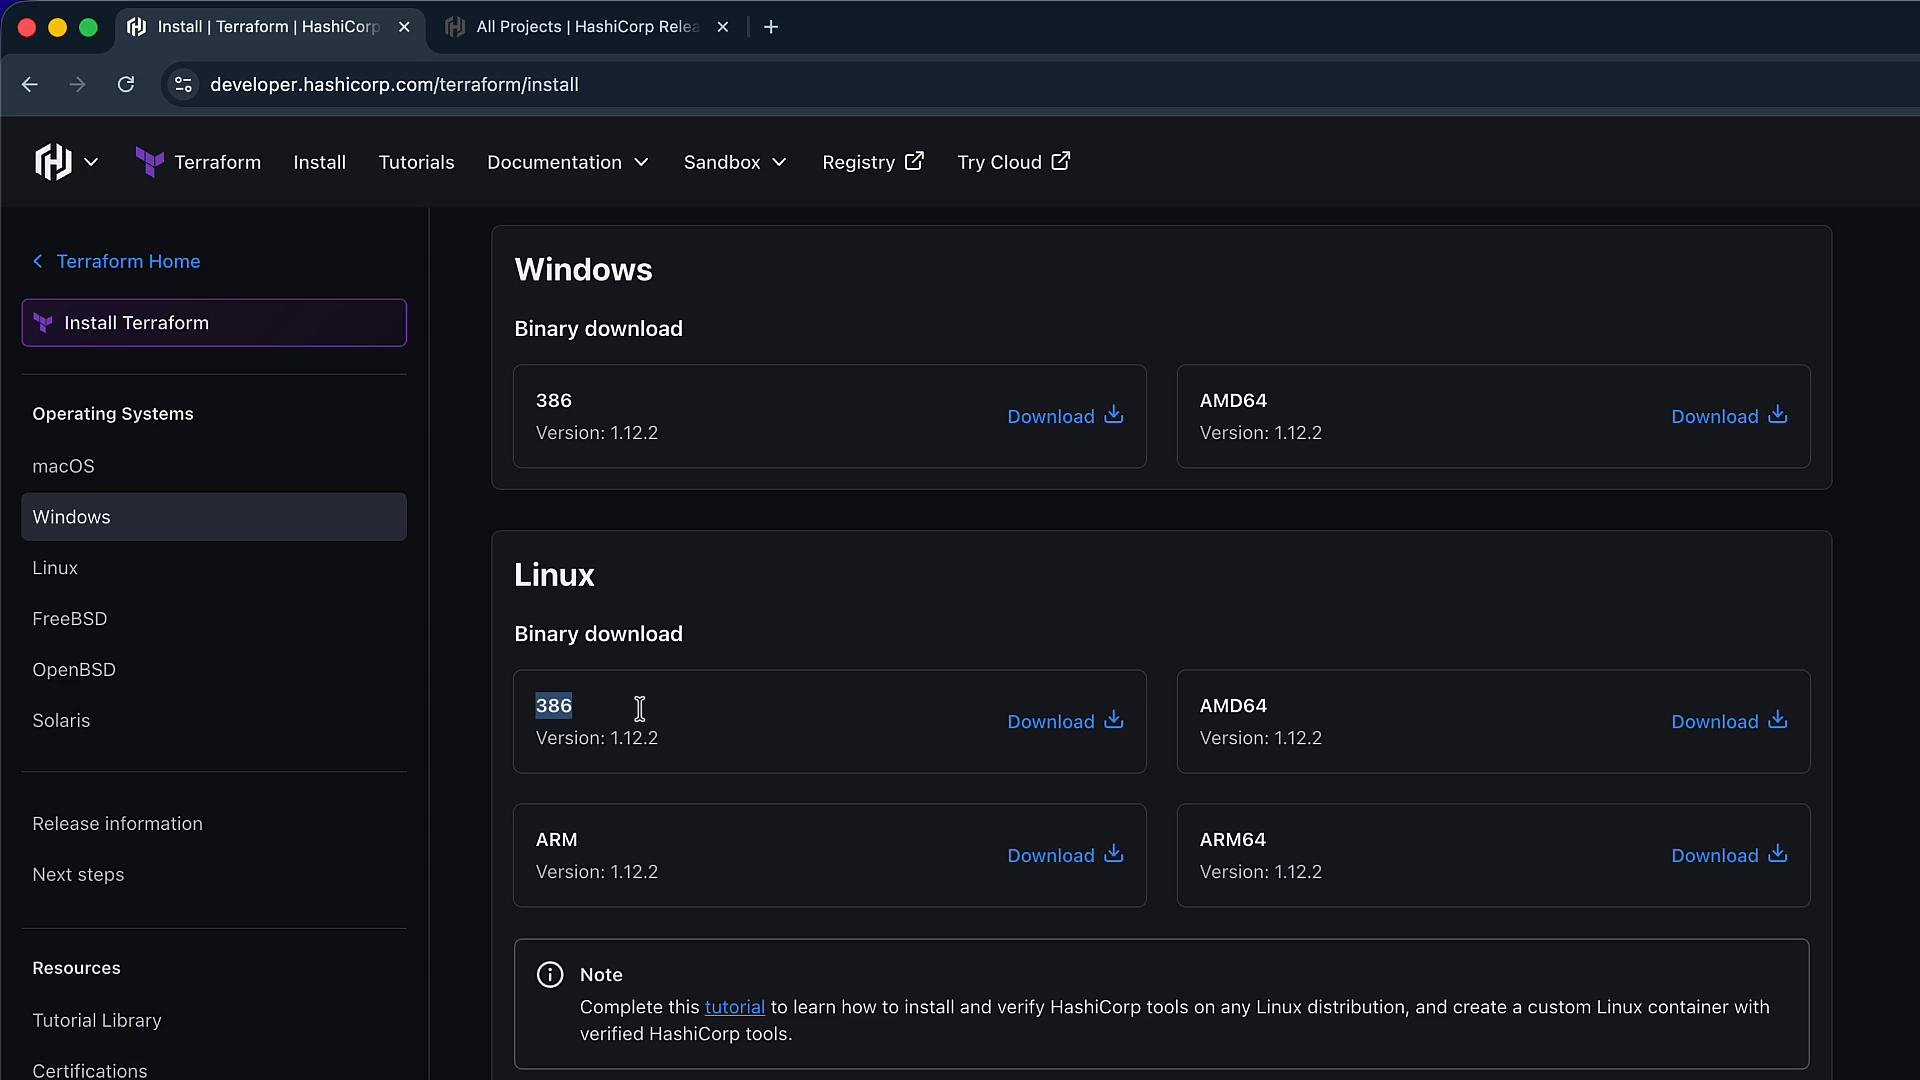The width and height of the screenshot is (1920, 1080).
Task: Click the info icon in the Note box
Action: pyautogui.click(x=550, y=974)
